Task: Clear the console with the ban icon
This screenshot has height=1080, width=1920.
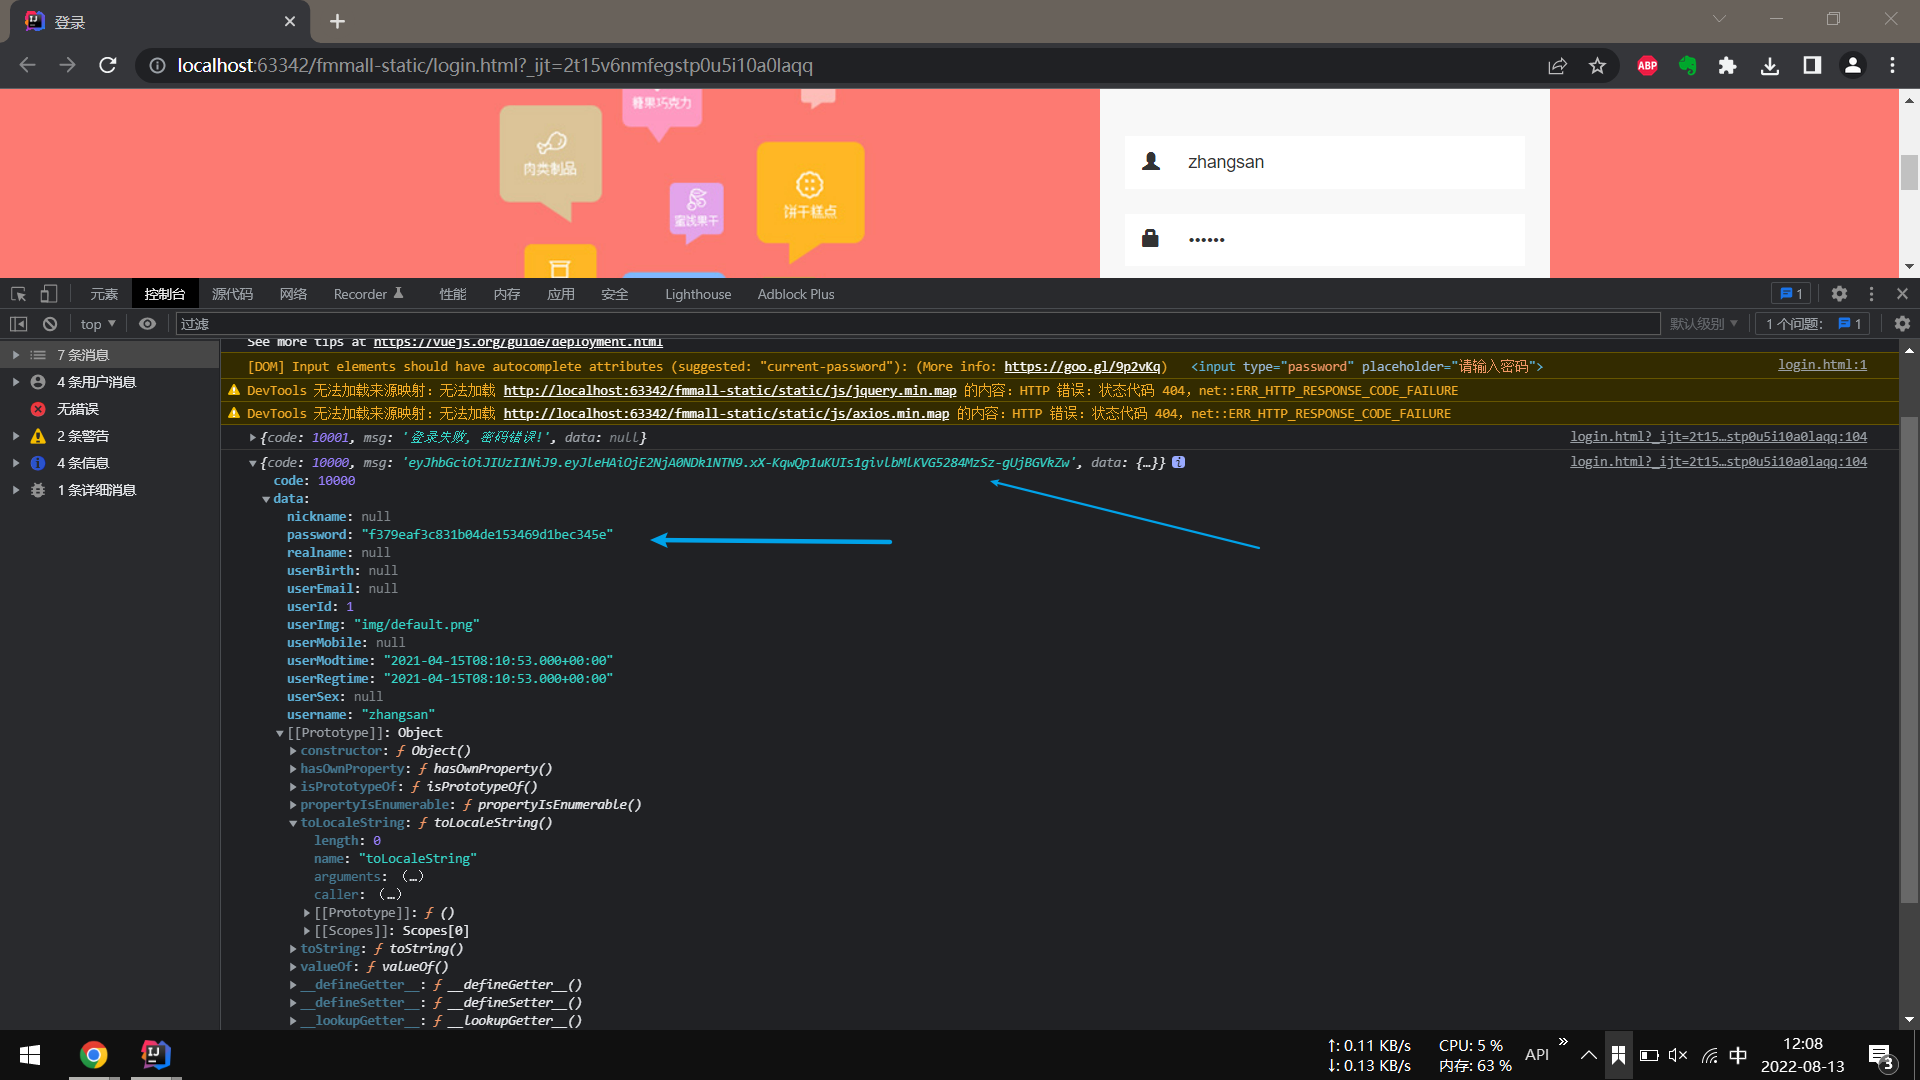Action: point(50,324)
